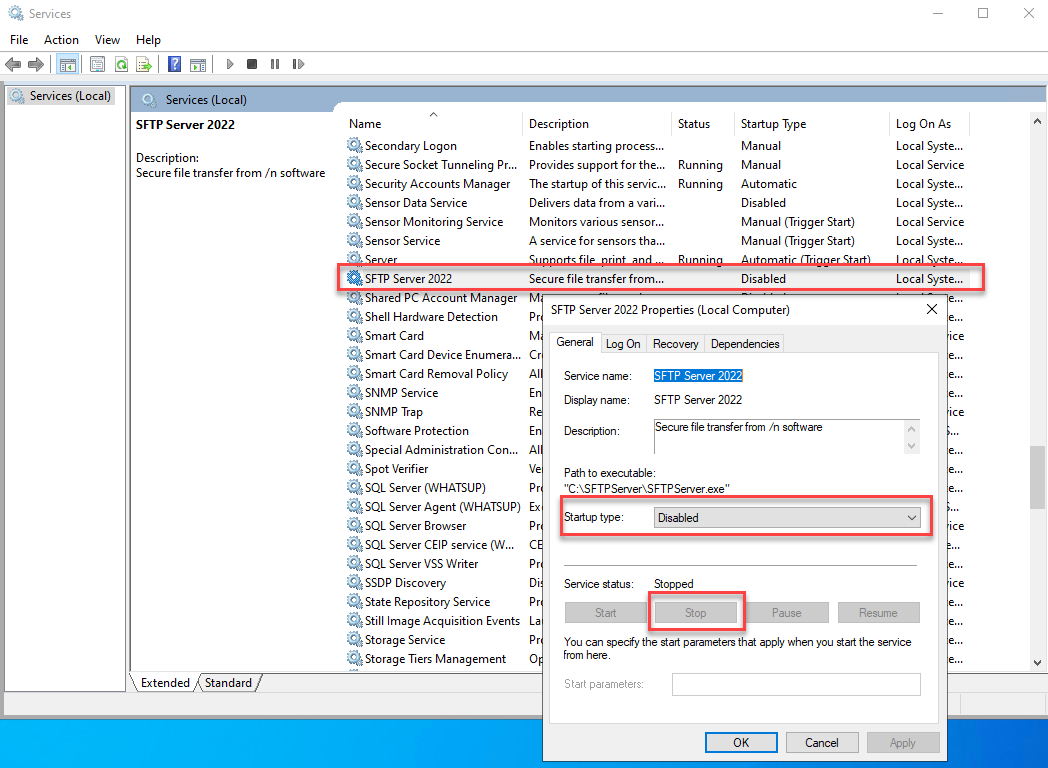
Task: Click the Restart Service toolbar icon
Action: (298, 64)
